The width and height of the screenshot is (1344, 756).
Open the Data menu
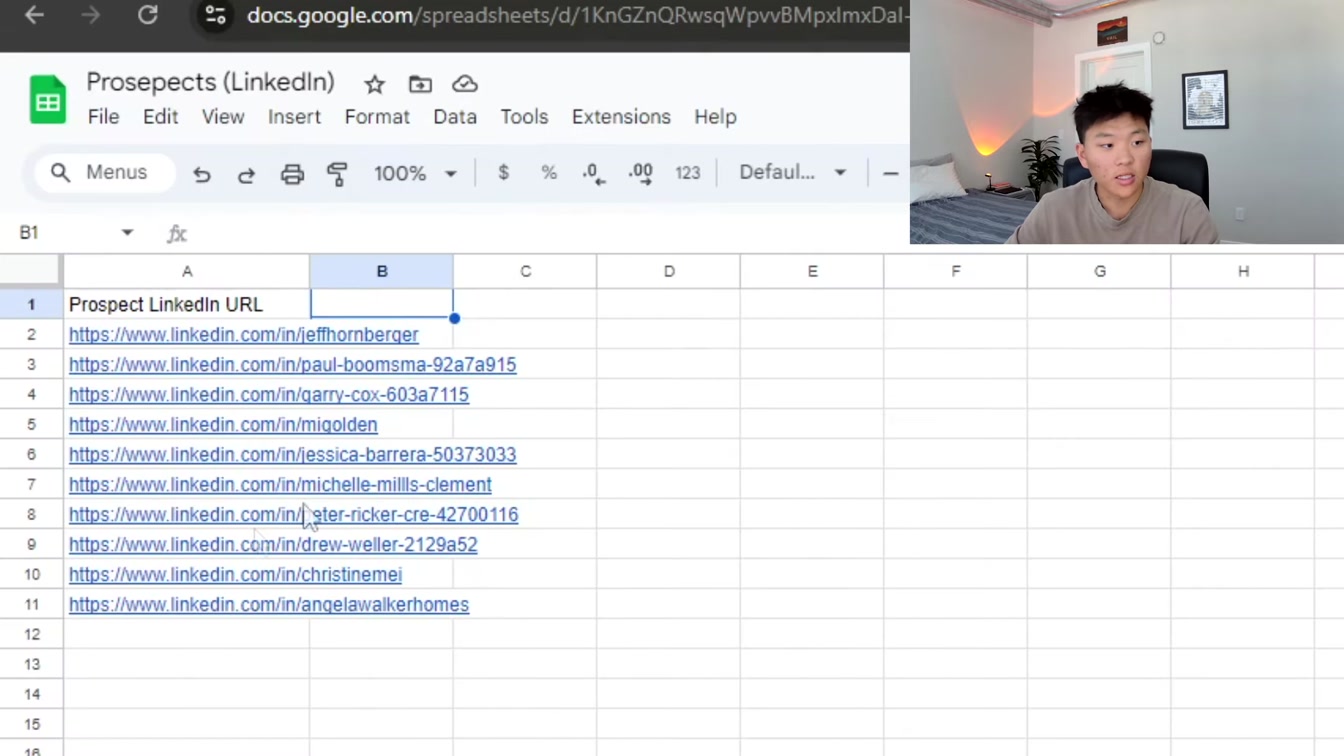tap(455, 117)
